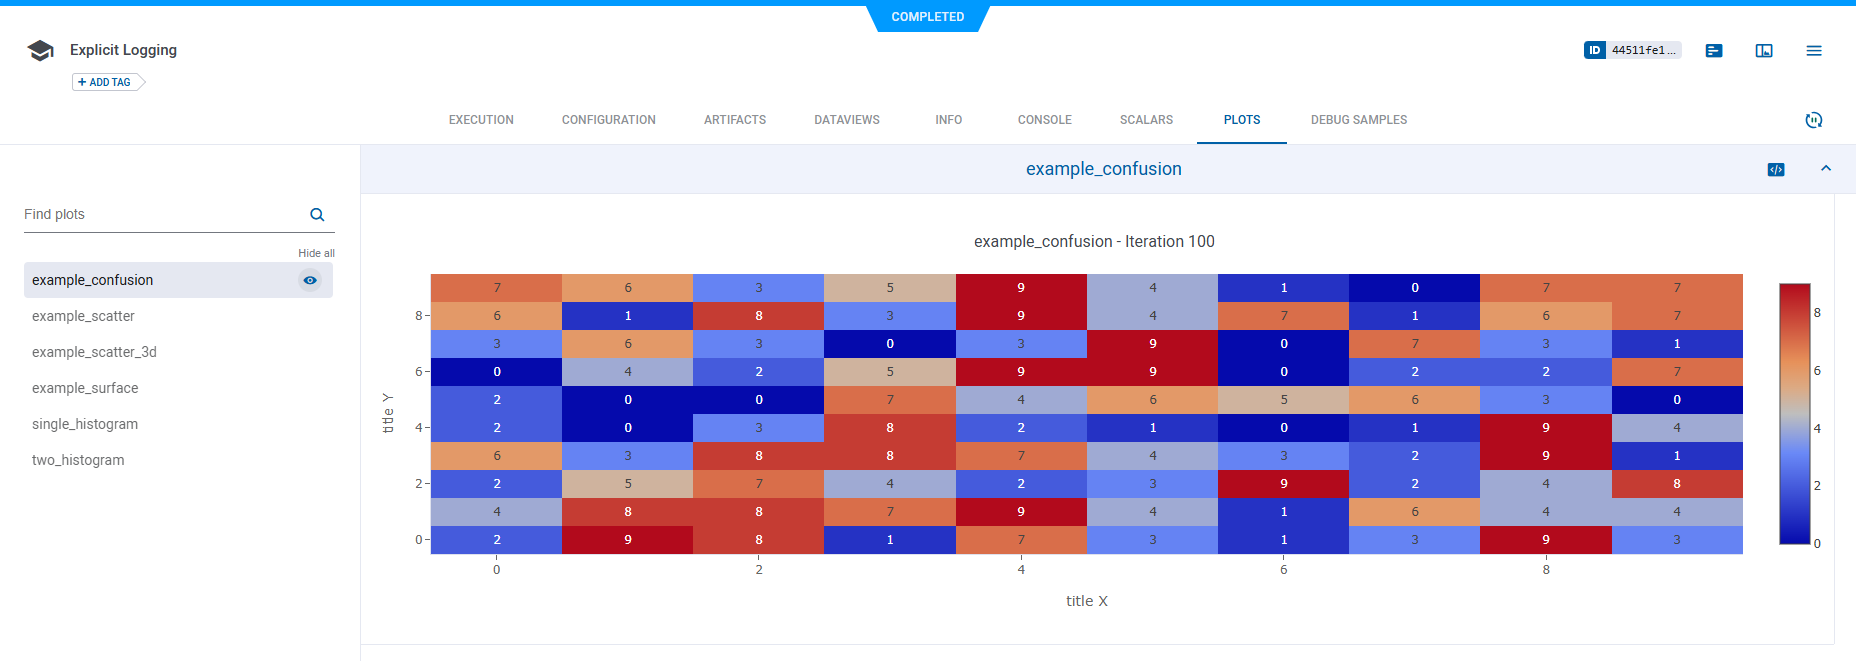The image size is (1856, 661).
Task: Switch to the SCALARS tab
Action: pyautogui.click(x=1146, y=120)
